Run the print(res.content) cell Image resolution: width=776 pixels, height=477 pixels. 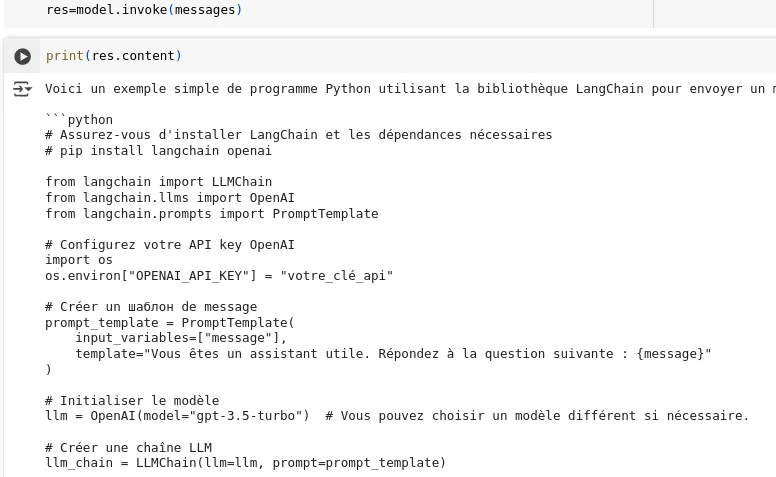click(23, 57)
